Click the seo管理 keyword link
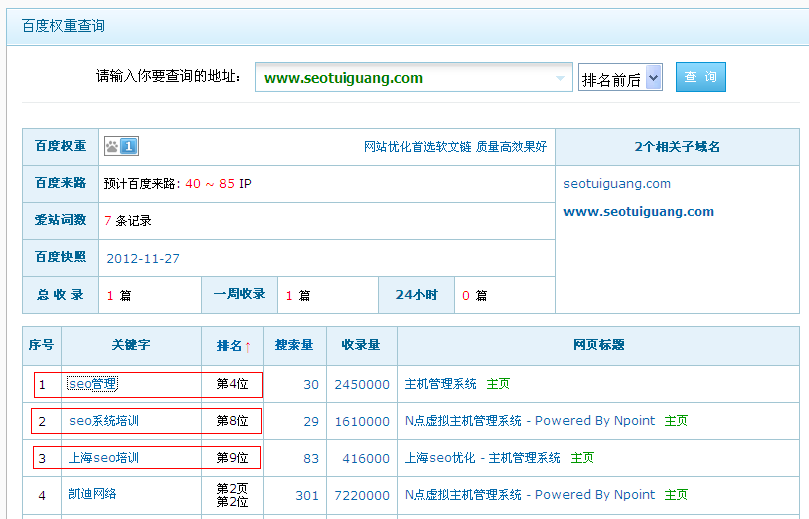This screenshot has width=809, height=519. [92, 384]
